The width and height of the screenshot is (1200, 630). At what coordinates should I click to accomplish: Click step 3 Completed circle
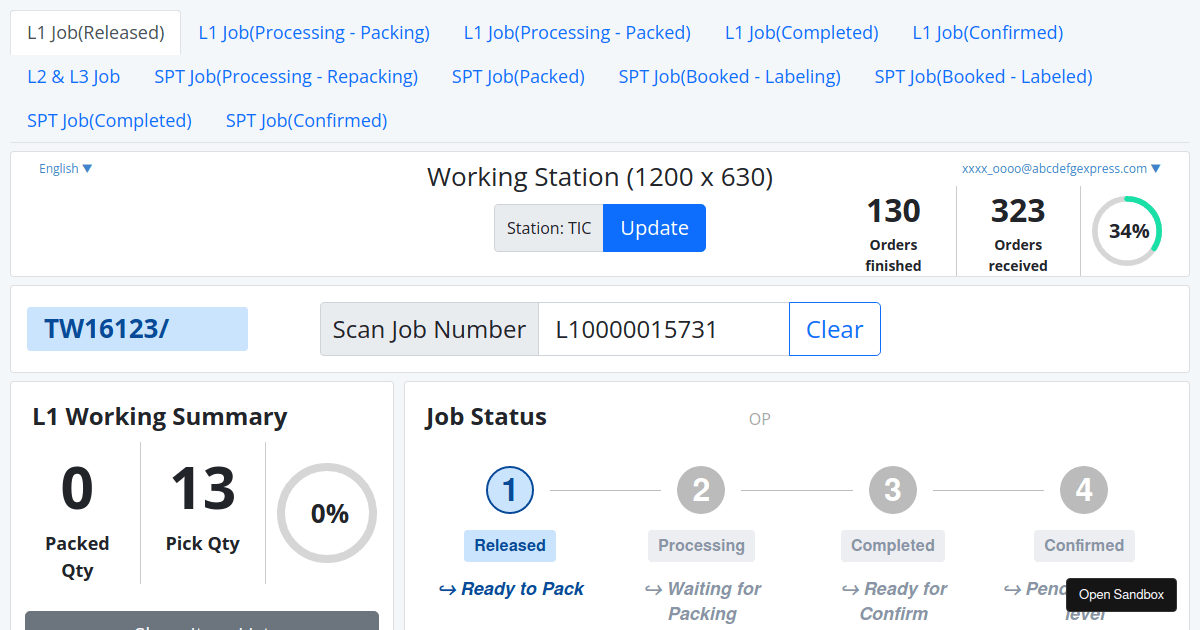(x=893, y=490)
